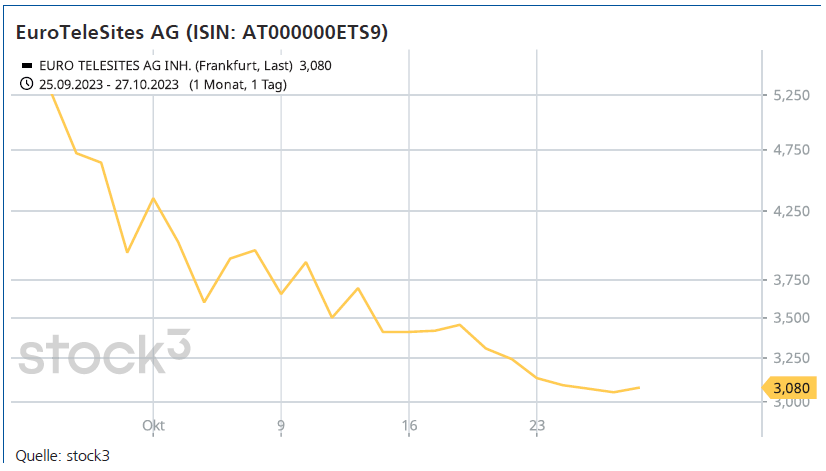Click the 4,750 y-axis label

(791, 150)
